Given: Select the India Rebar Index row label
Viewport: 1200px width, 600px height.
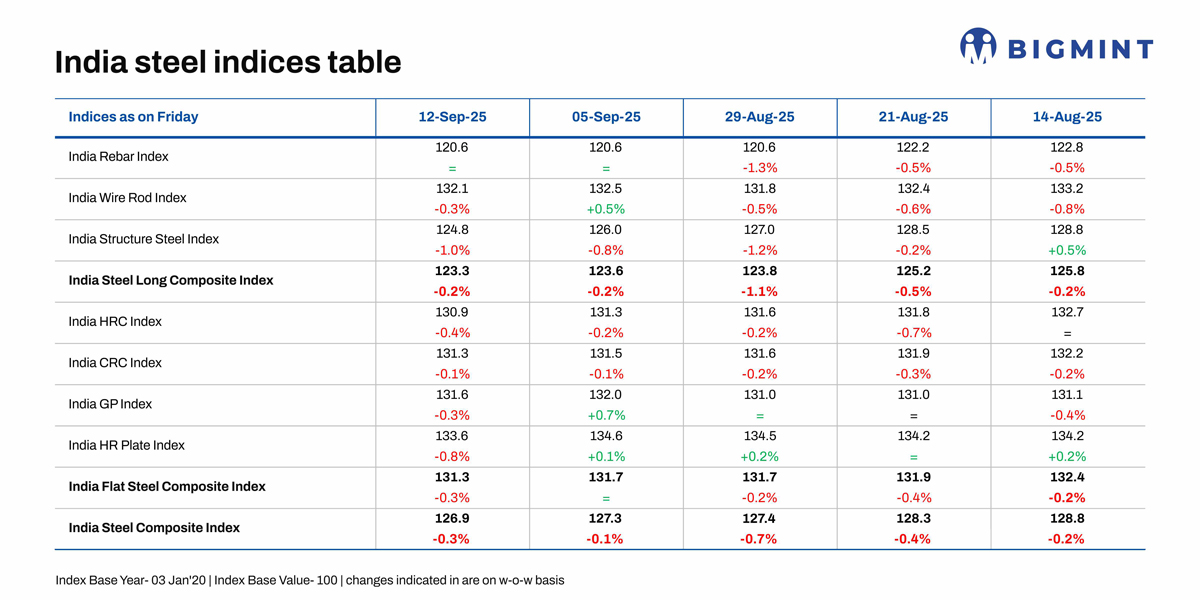Looking at the screenshot, I should (118, 157).
